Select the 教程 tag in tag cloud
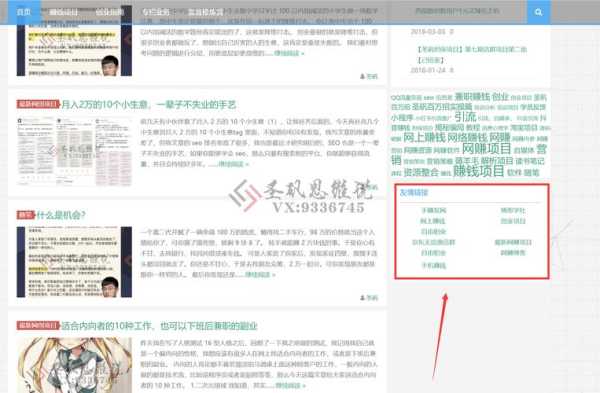The width and height of the screenshot is (600, 393). click(473, 127)
